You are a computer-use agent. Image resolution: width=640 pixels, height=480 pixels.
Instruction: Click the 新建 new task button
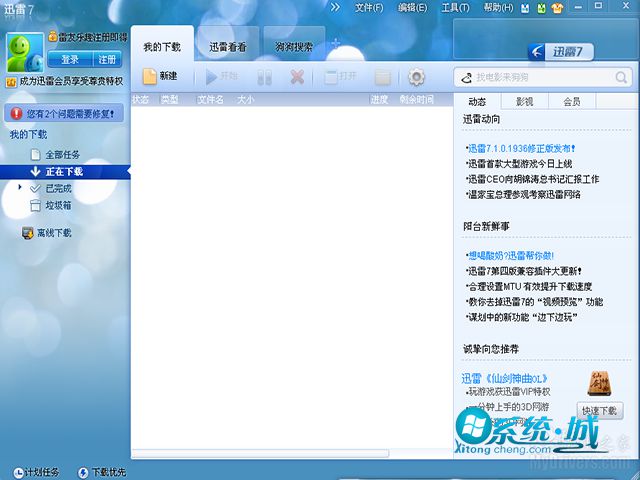(160, 76)
